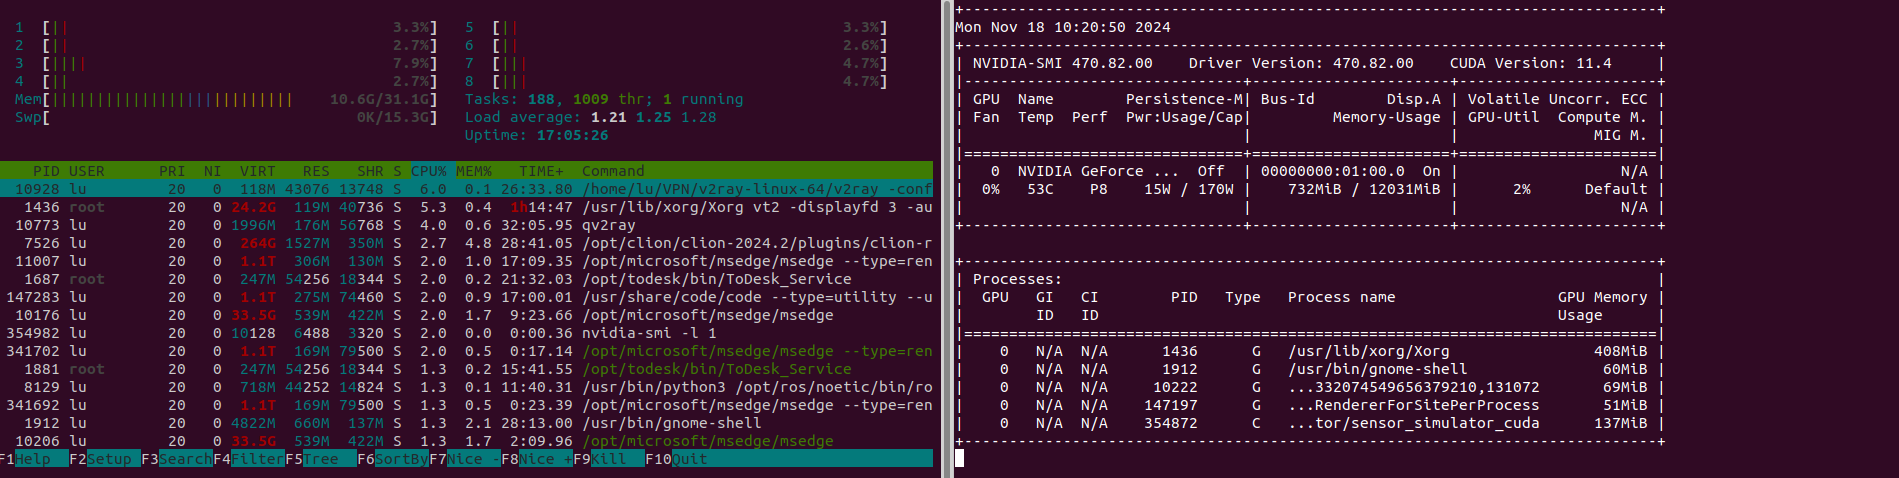Open the F2 Setup menu
Image resolution: width=1899 pixels, height=478 pixels.
108,459
